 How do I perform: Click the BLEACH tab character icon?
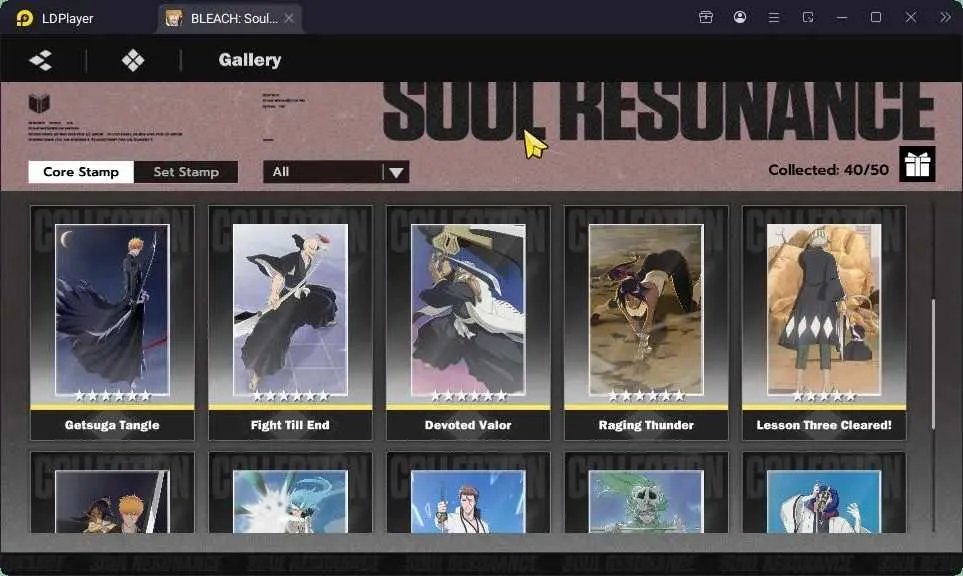174,18
